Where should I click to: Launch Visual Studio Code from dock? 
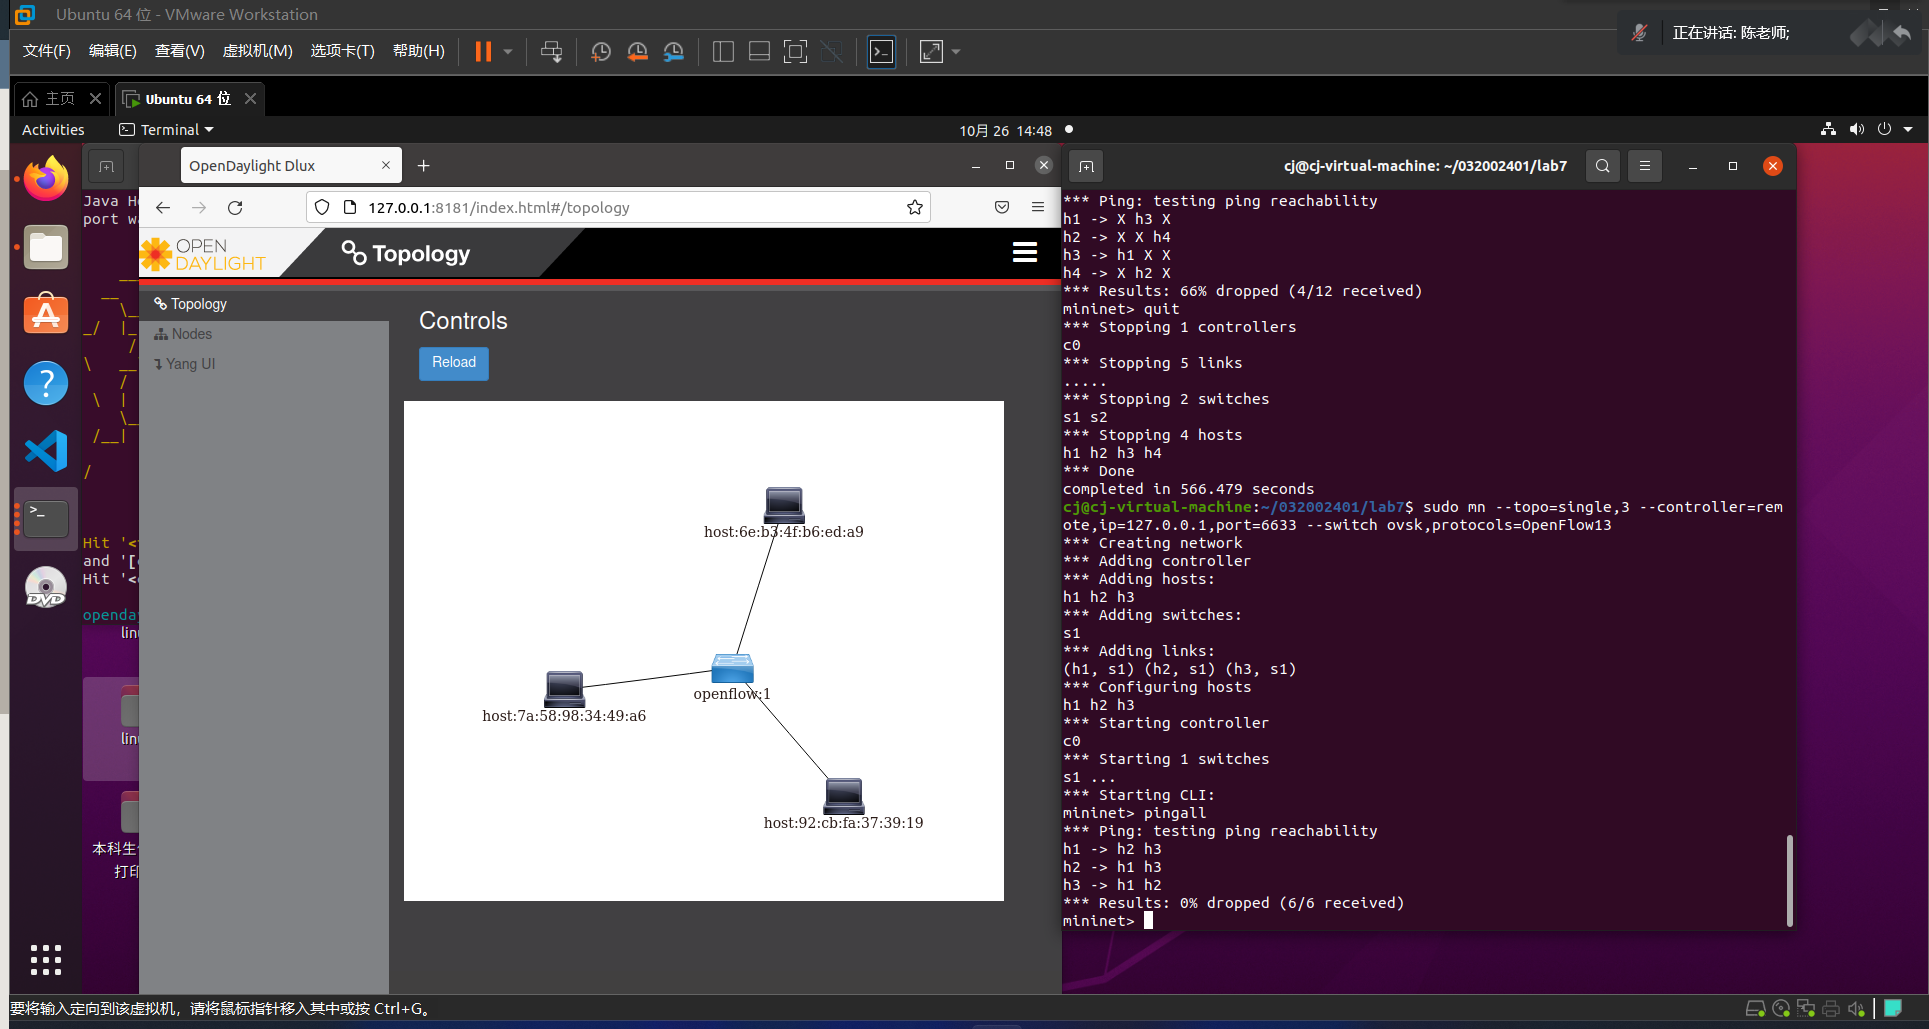click(x=46, y=451)
